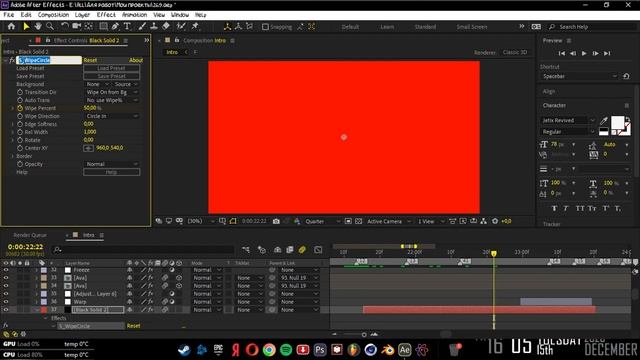Open the Opacity Normal dropdown
The image size is (640, 360).
point(112,164)
